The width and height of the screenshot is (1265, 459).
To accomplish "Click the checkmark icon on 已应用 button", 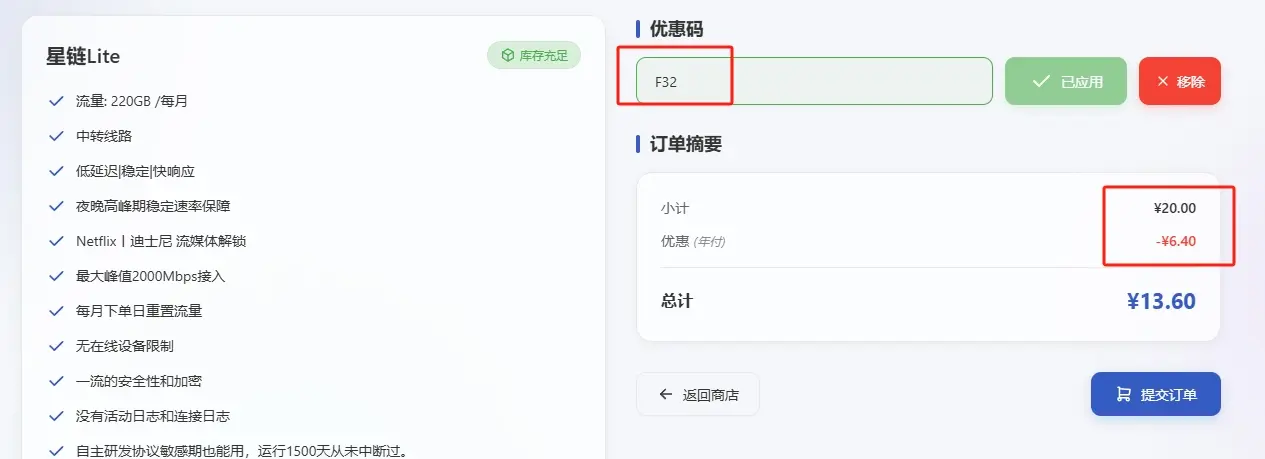I will 1041,81.
